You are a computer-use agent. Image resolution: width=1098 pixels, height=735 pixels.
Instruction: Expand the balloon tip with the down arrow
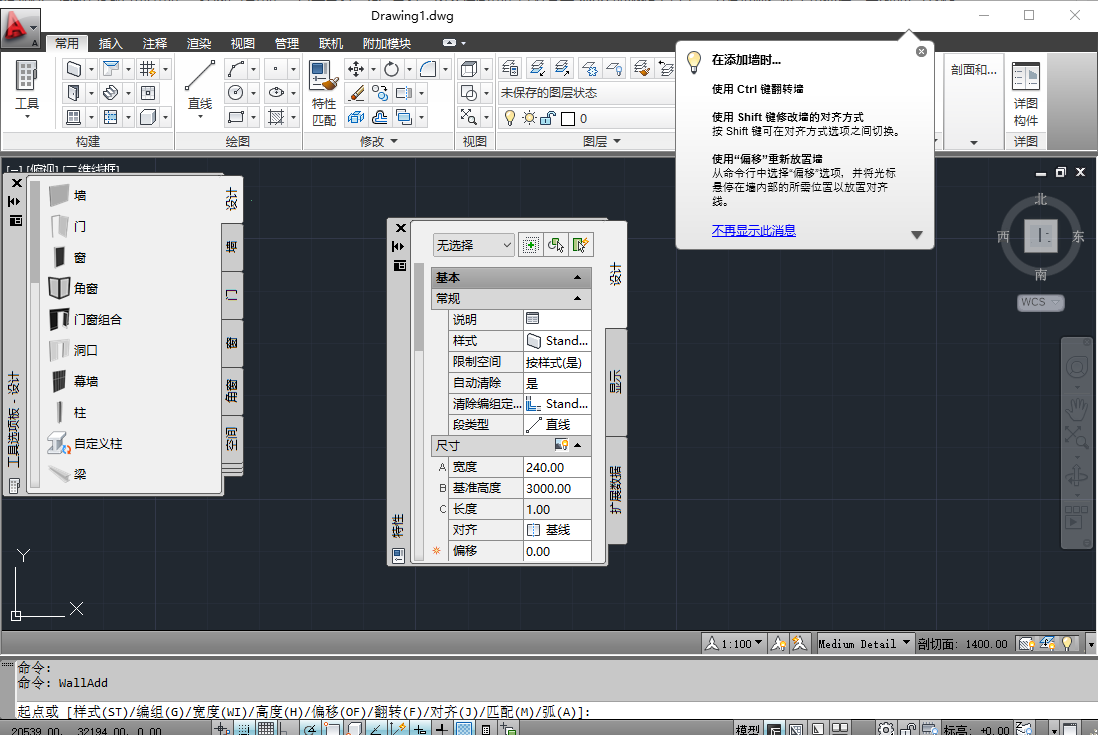pyautogui.click(x=917, y=234)
